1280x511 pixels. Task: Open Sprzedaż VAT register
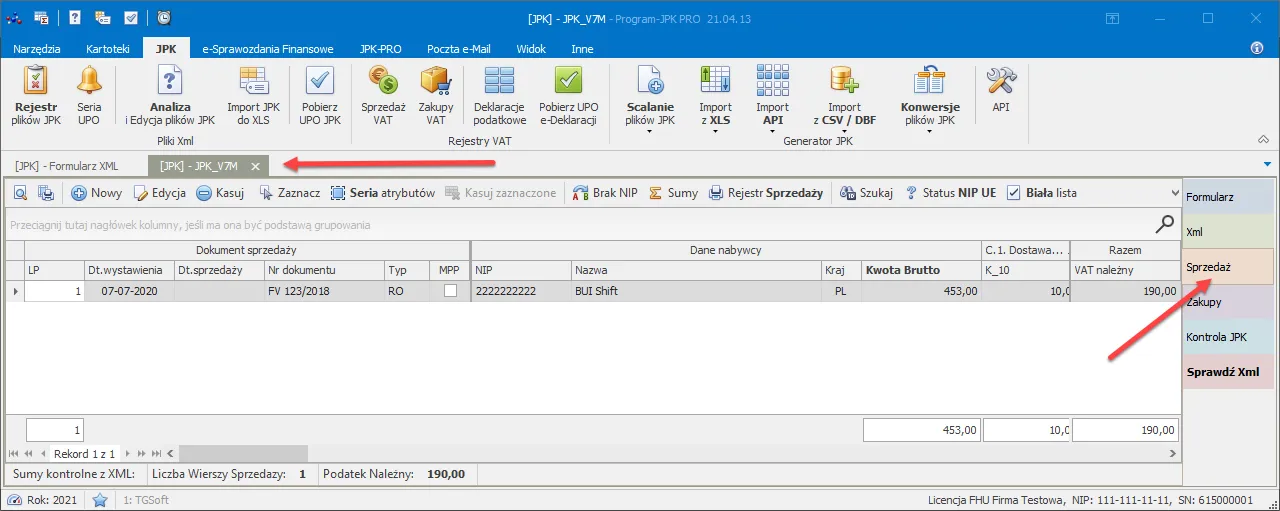click(x=383, y=96)
